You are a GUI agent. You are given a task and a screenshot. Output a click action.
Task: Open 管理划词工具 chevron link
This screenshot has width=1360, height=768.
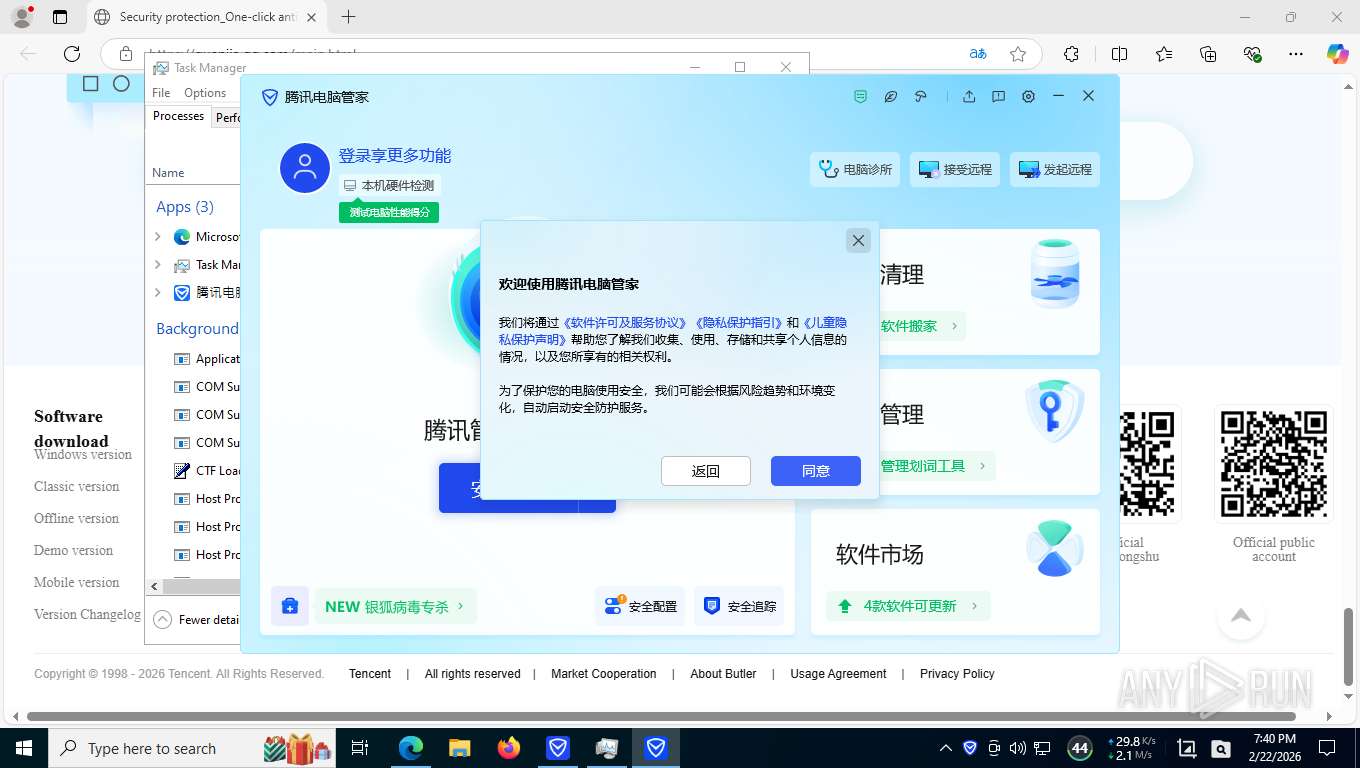pos(932,466)
